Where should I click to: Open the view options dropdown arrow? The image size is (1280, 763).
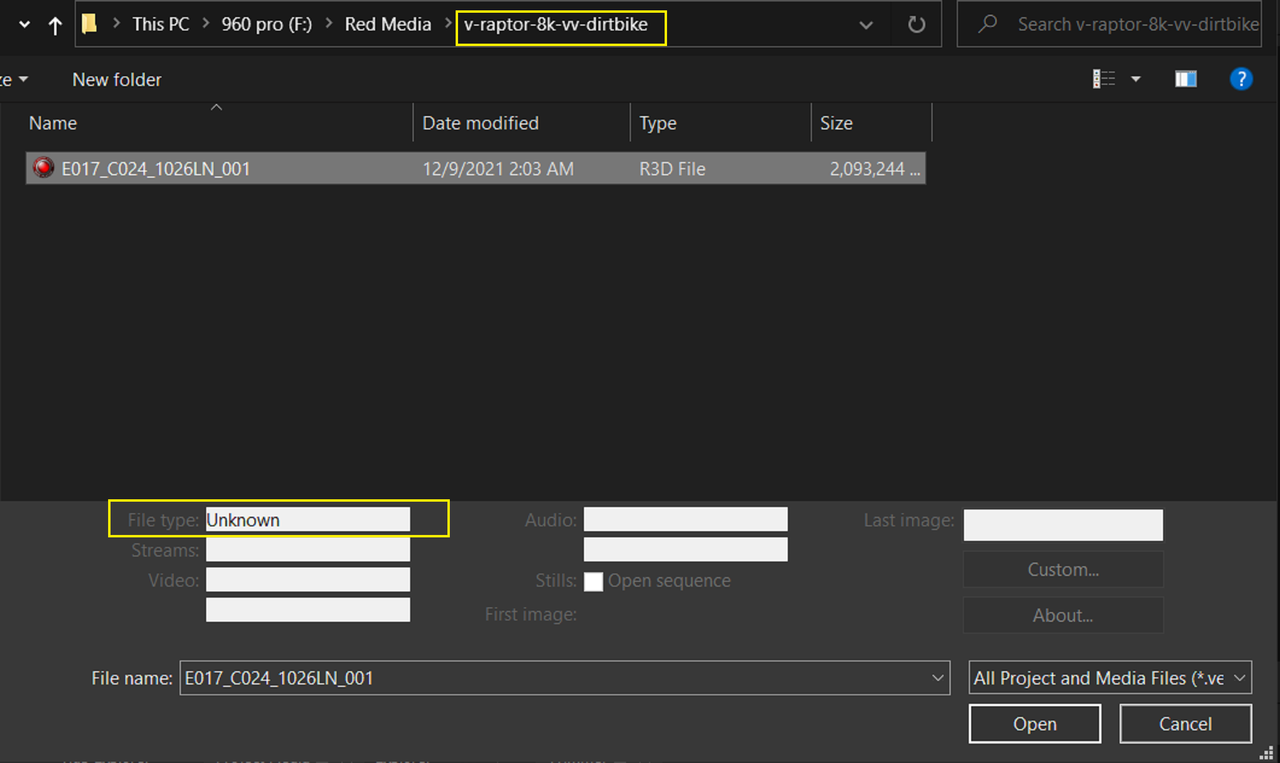(1136, 79)
